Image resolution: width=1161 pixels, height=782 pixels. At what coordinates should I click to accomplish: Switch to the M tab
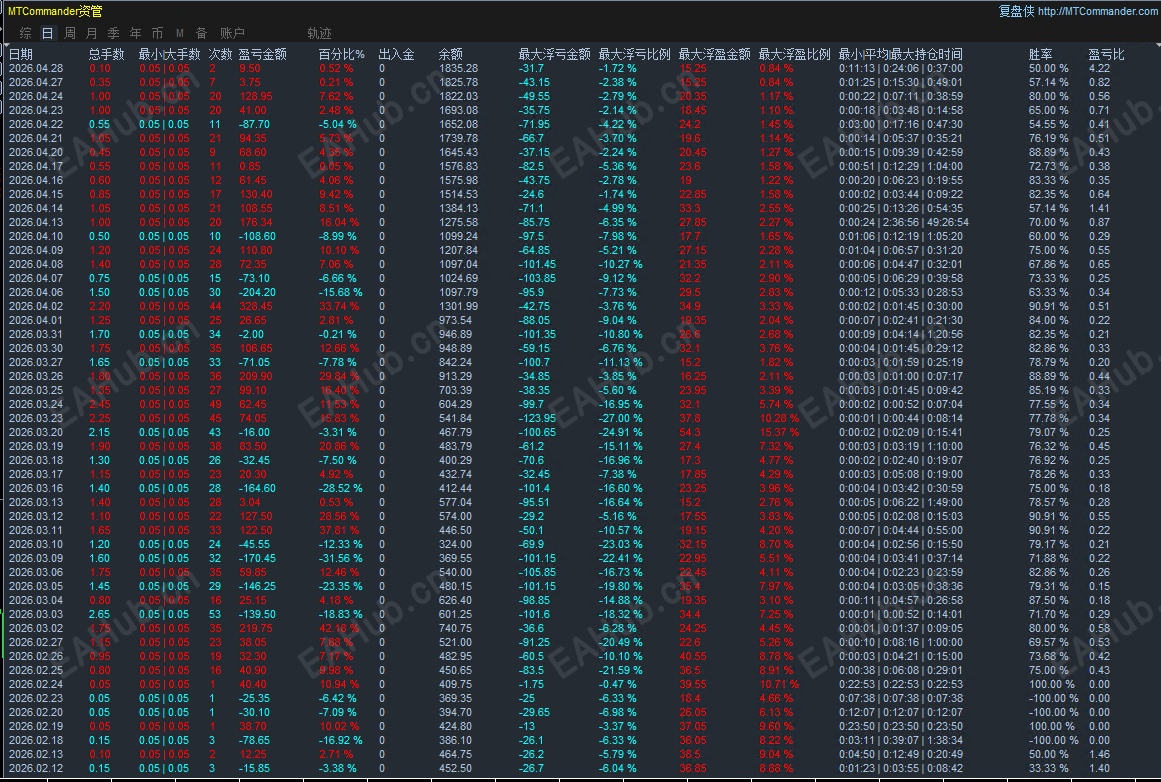tap(180, 33)
